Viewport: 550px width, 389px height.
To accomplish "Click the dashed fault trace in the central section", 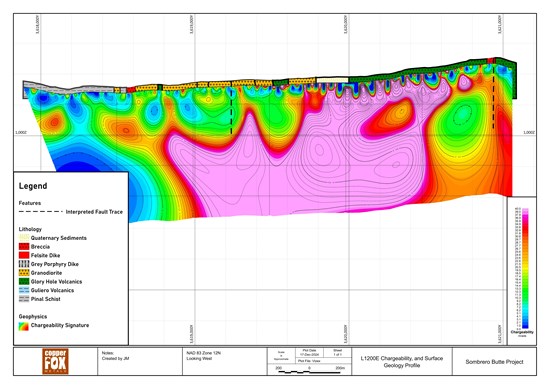I will (x=231, y=112).
